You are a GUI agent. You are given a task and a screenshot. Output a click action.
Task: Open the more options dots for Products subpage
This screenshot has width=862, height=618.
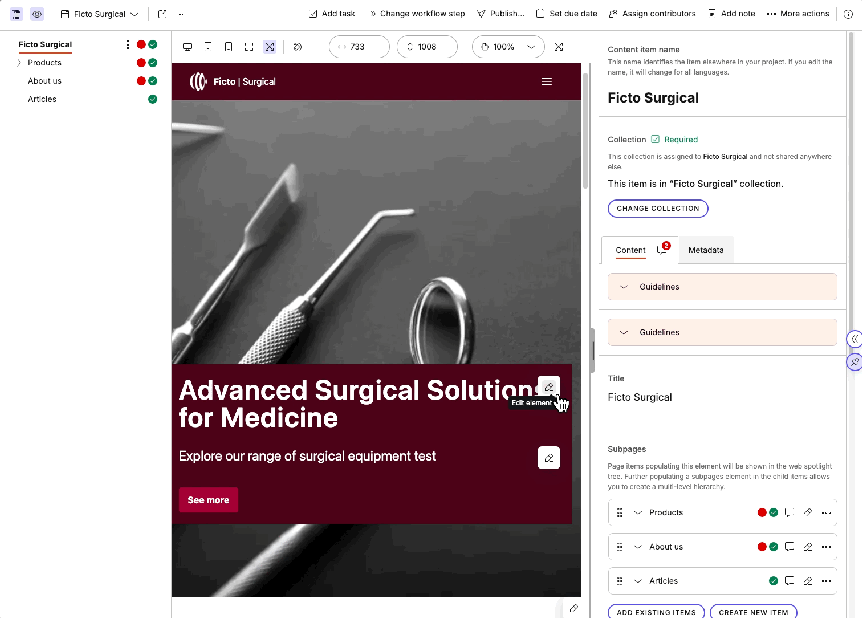tap(826, 513)
